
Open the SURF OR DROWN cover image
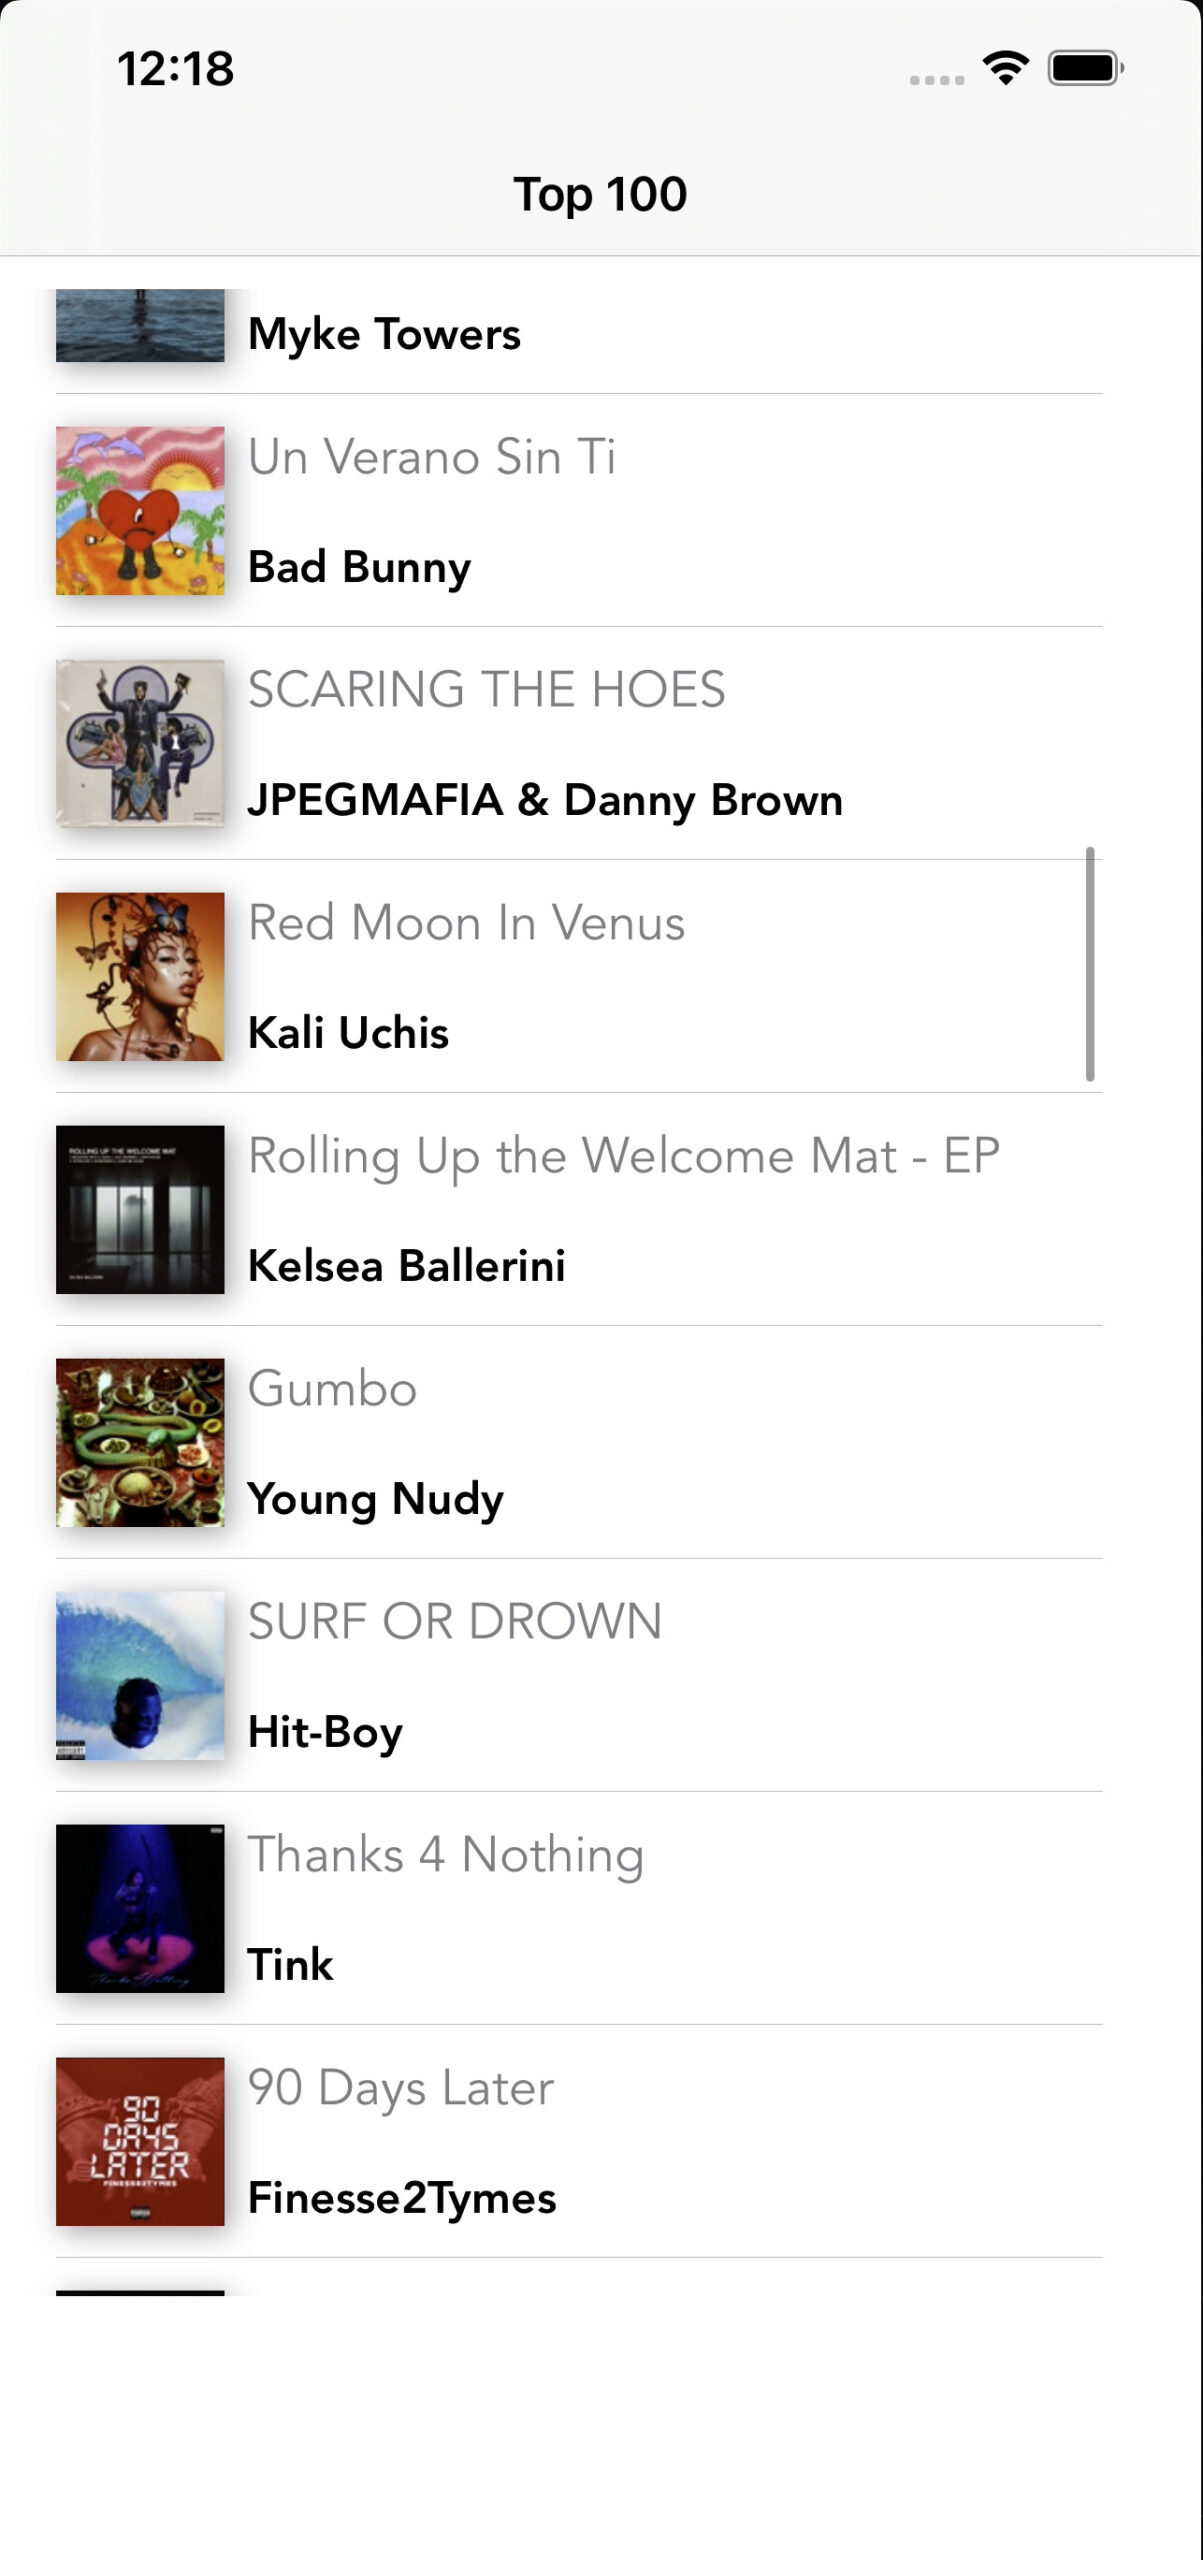[x=140, y=1675]
